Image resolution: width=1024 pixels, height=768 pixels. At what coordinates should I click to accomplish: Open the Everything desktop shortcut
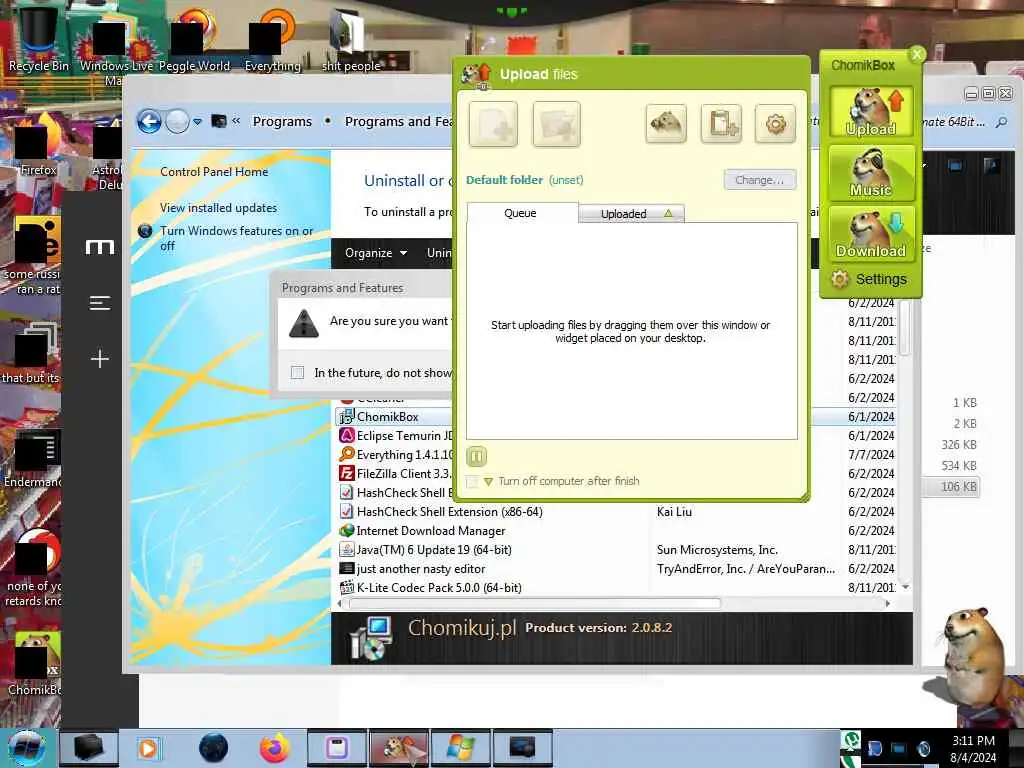273,39
